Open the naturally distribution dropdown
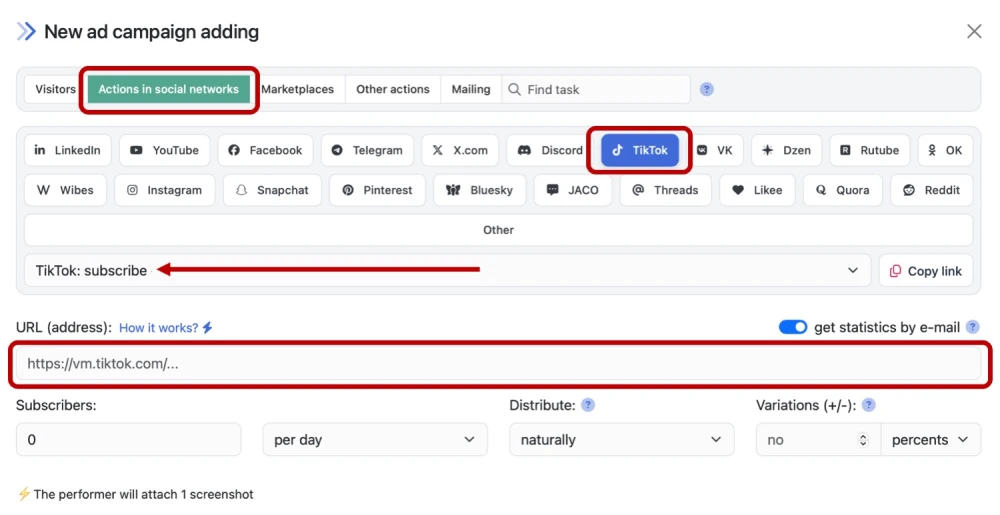This screenshot has height=515, width=1000. 621,440
